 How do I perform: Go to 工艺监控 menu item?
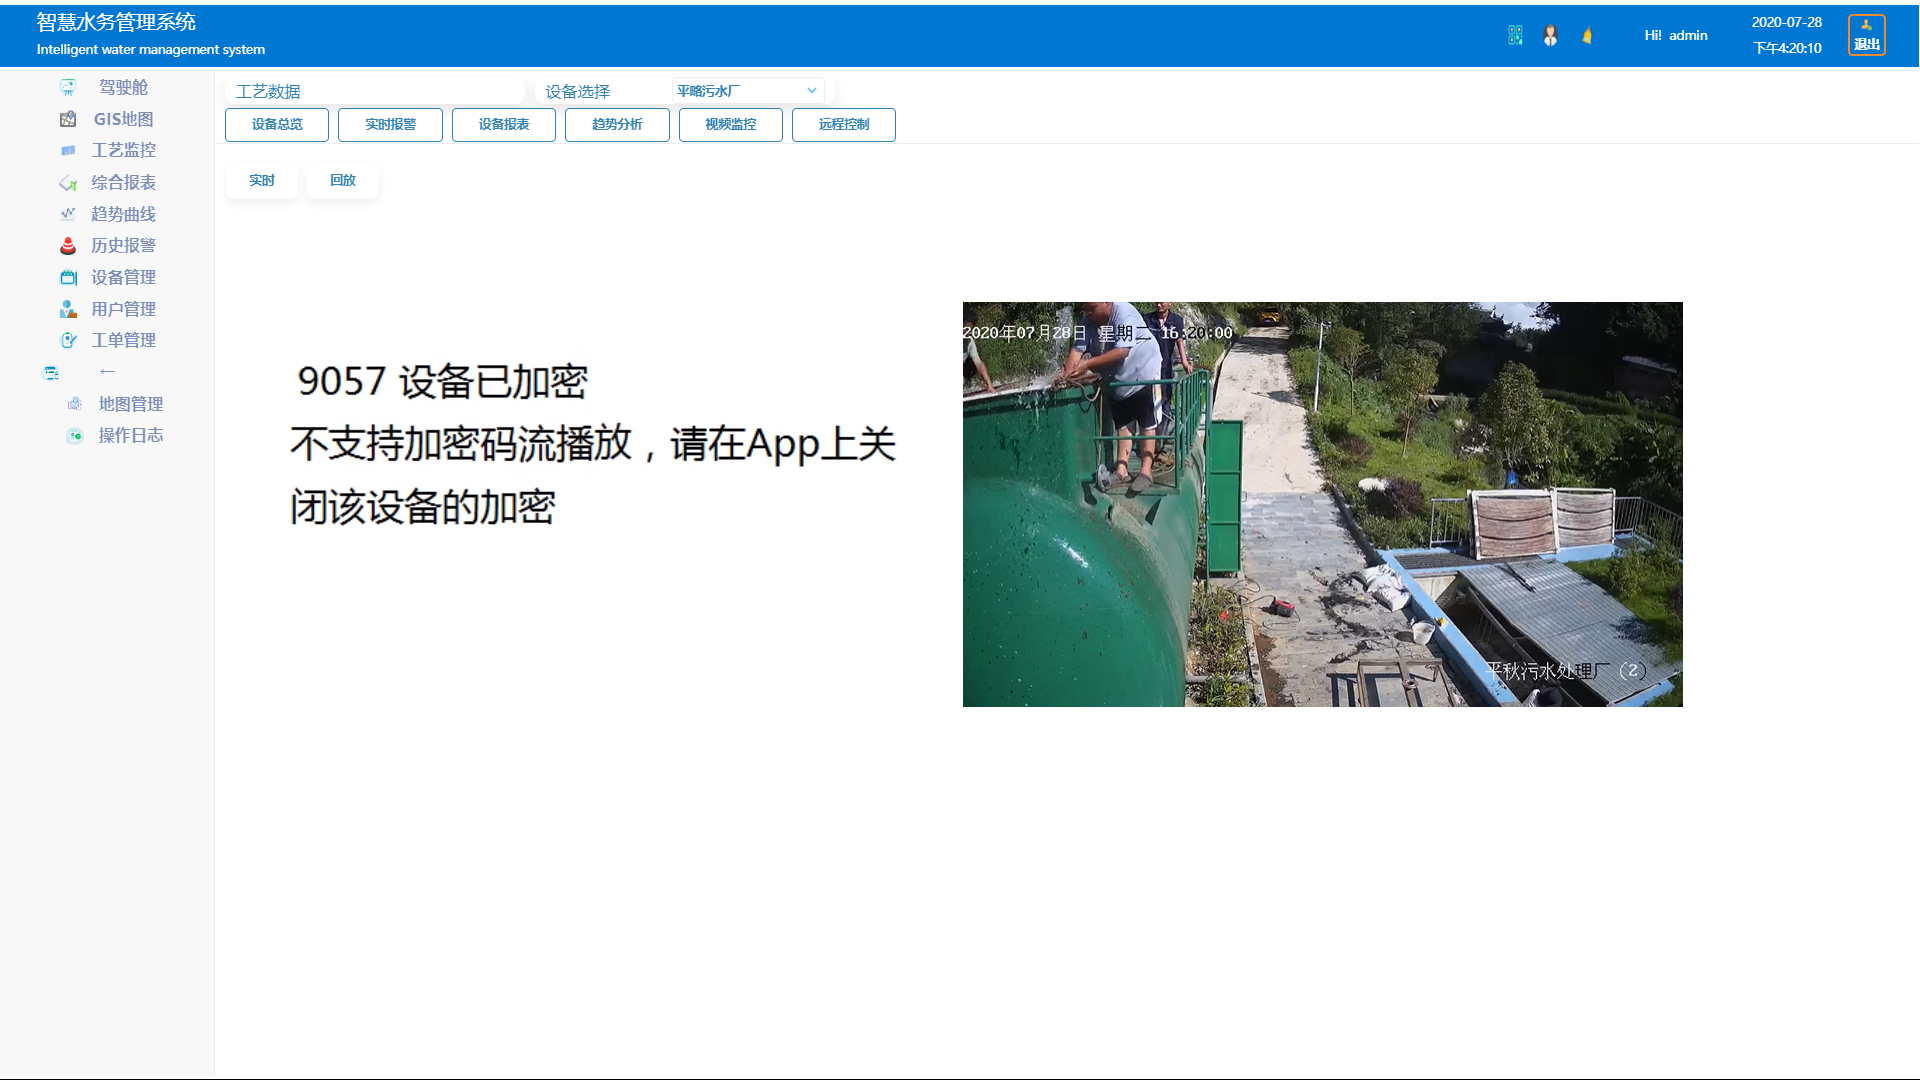click(123, 150)
